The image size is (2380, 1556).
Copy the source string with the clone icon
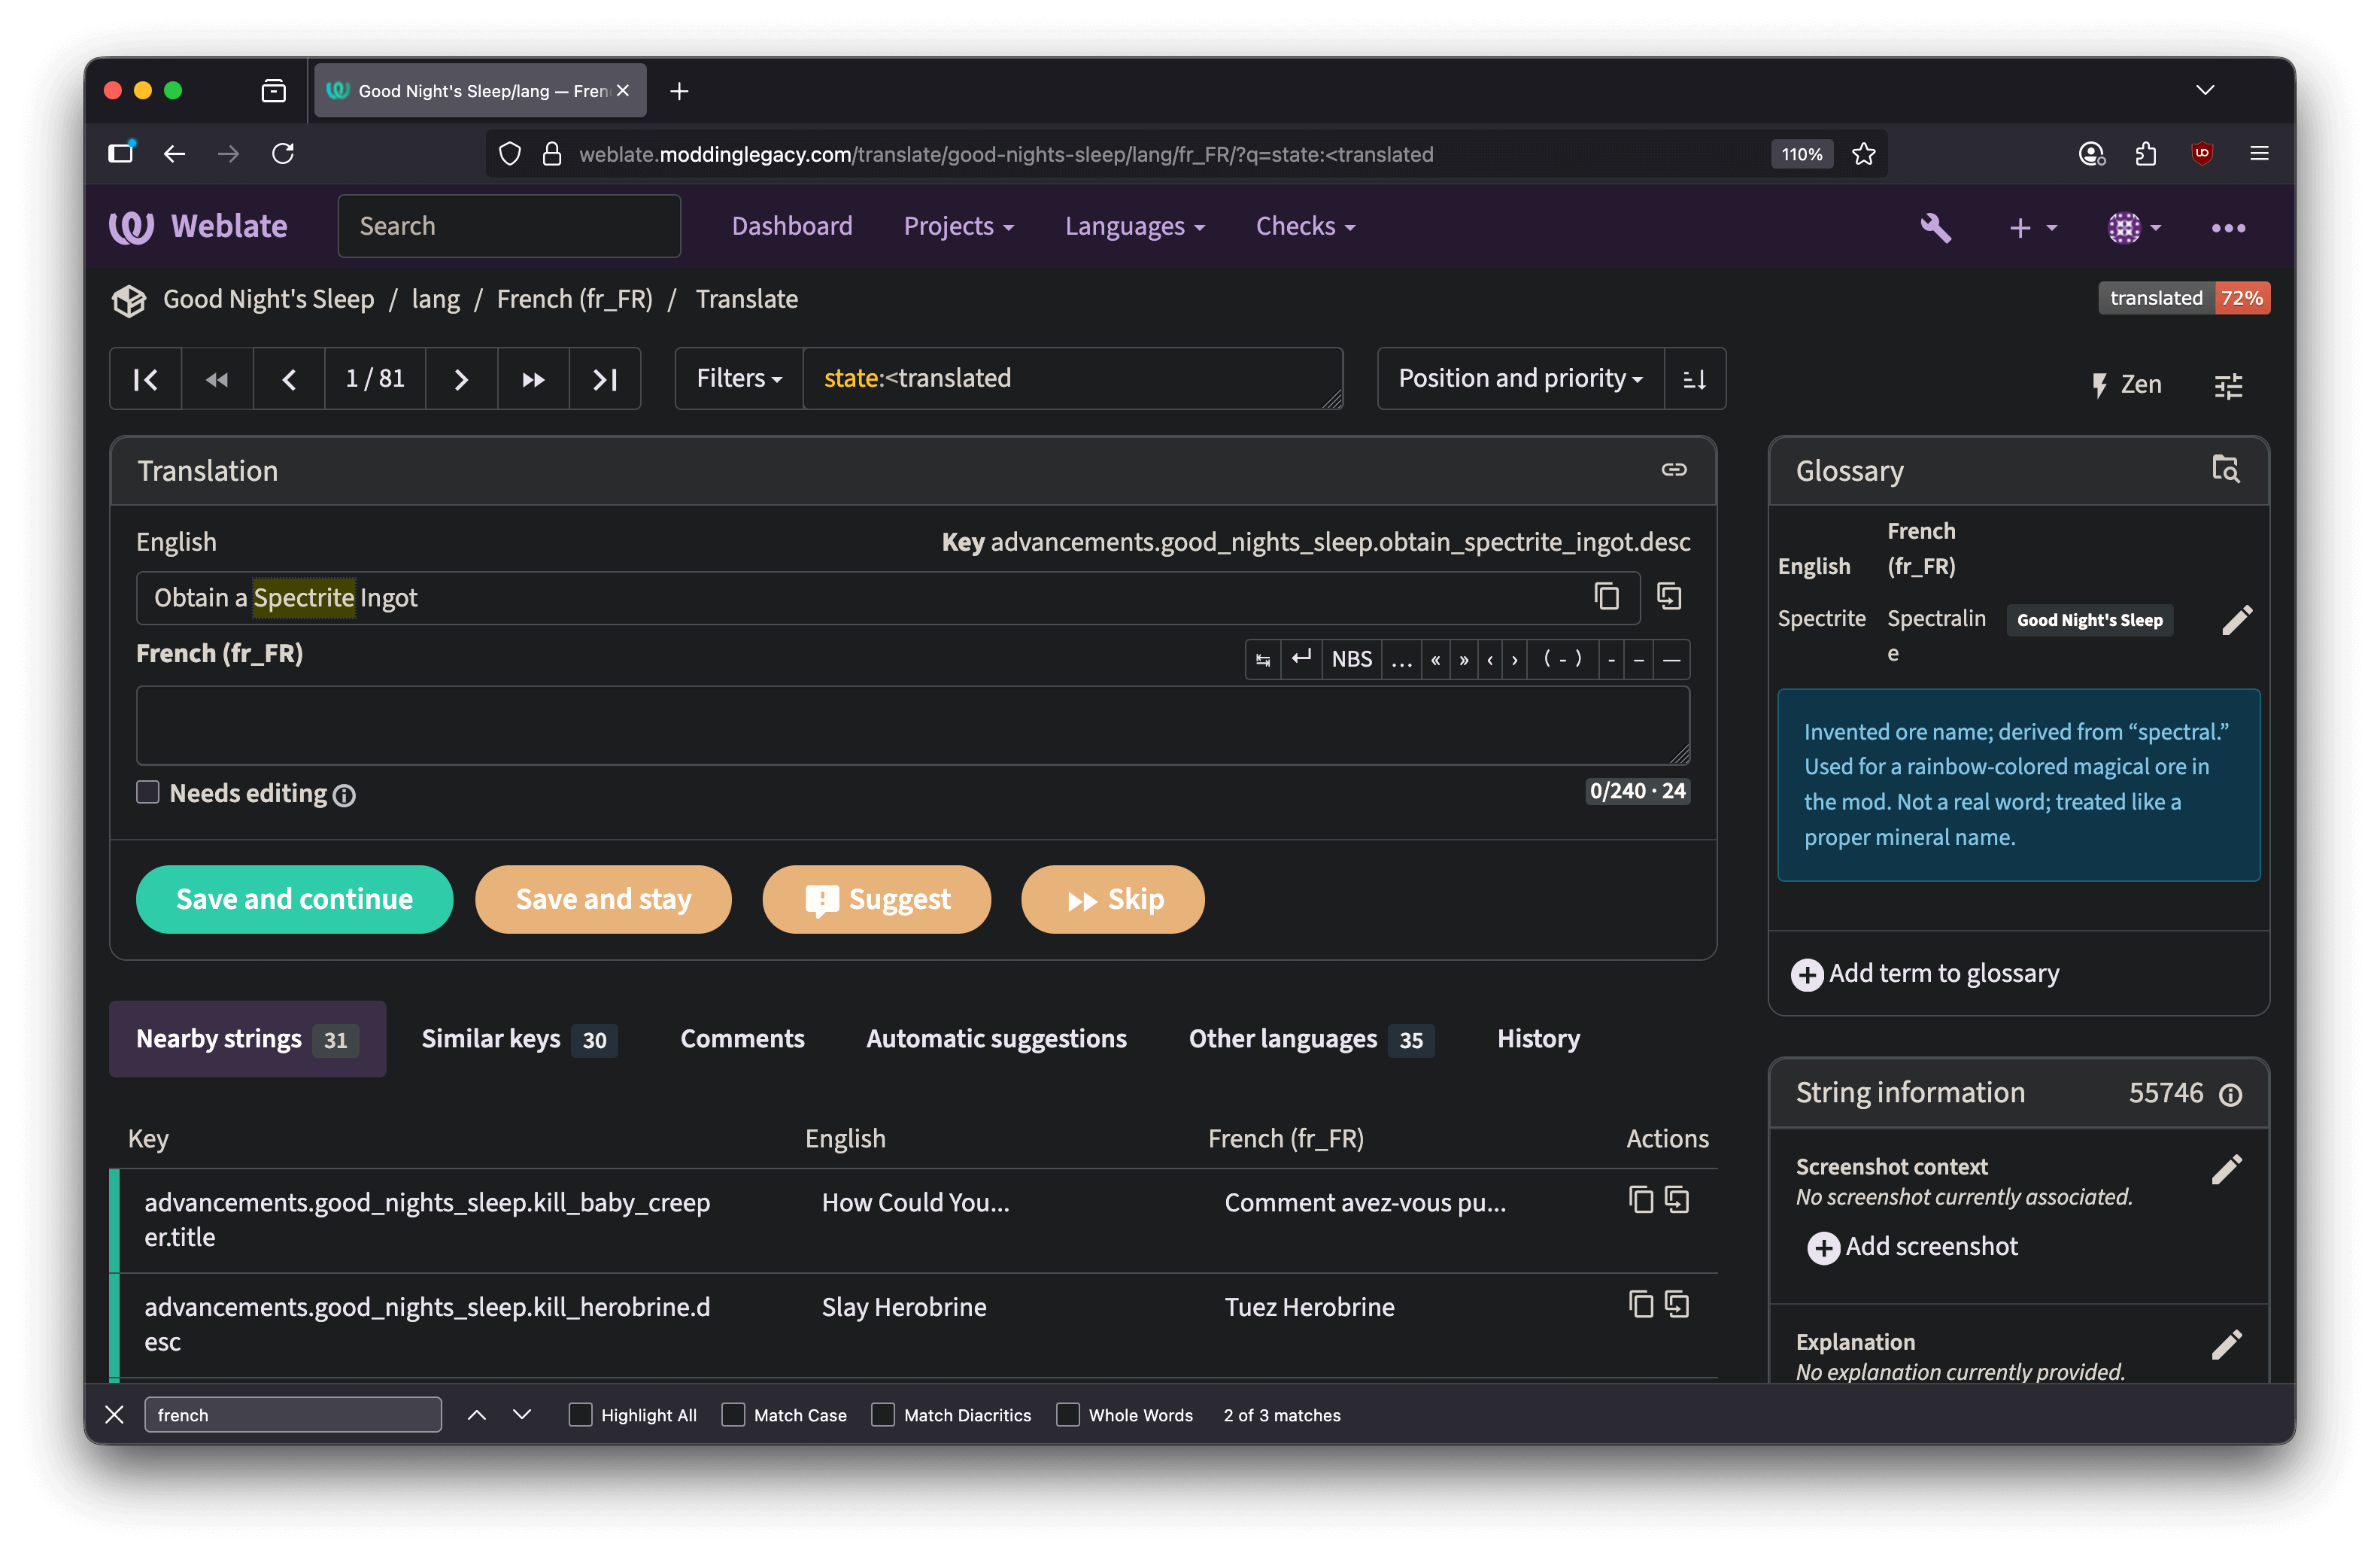point(1668,597)
